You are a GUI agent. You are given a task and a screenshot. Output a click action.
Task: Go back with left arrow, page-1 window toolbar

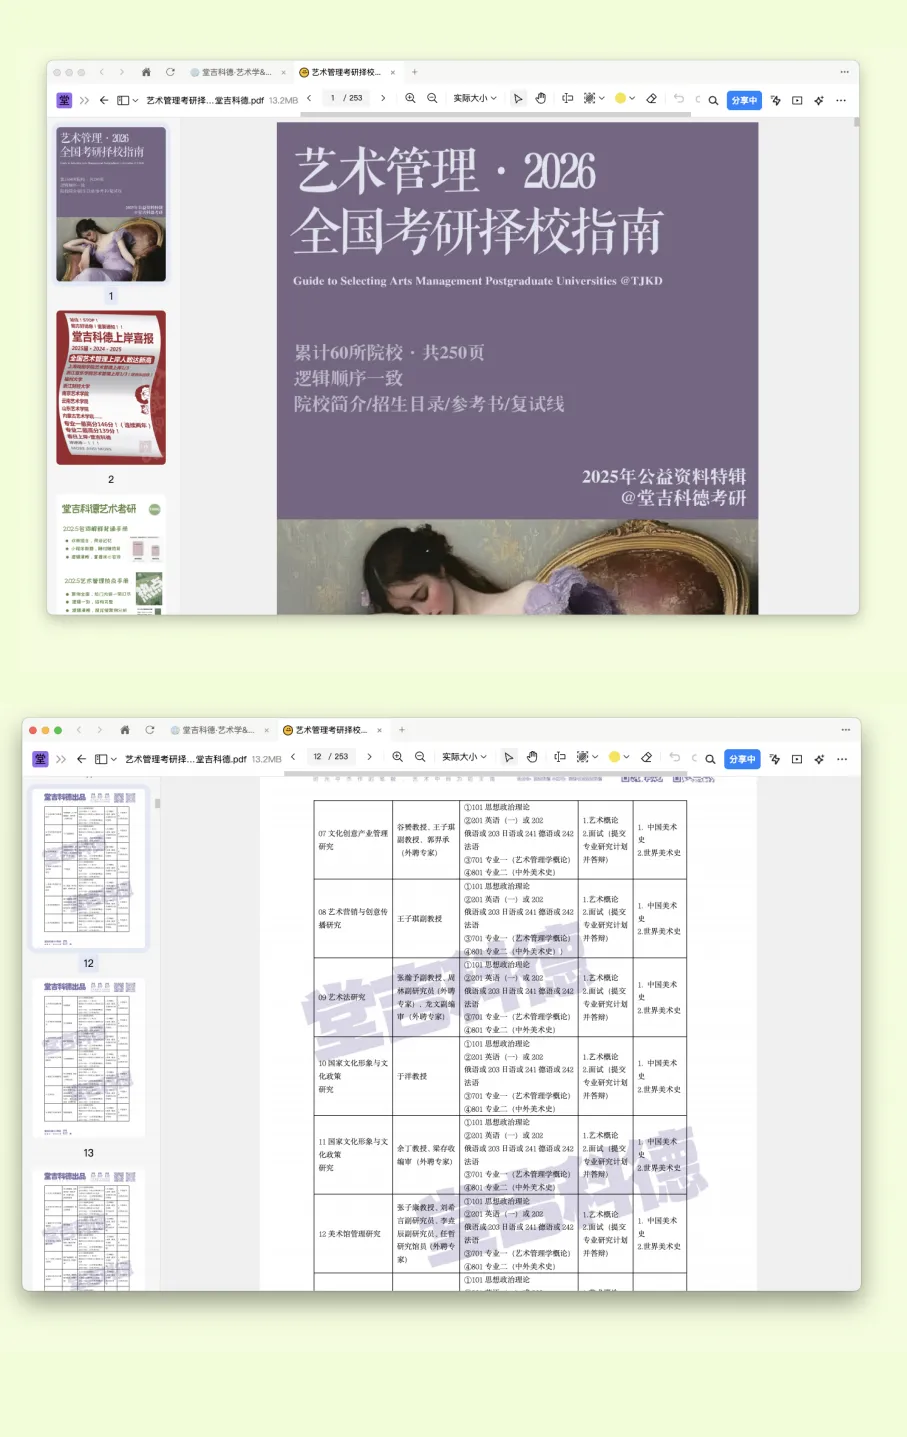pyautogui.click(x=103, y=100)
